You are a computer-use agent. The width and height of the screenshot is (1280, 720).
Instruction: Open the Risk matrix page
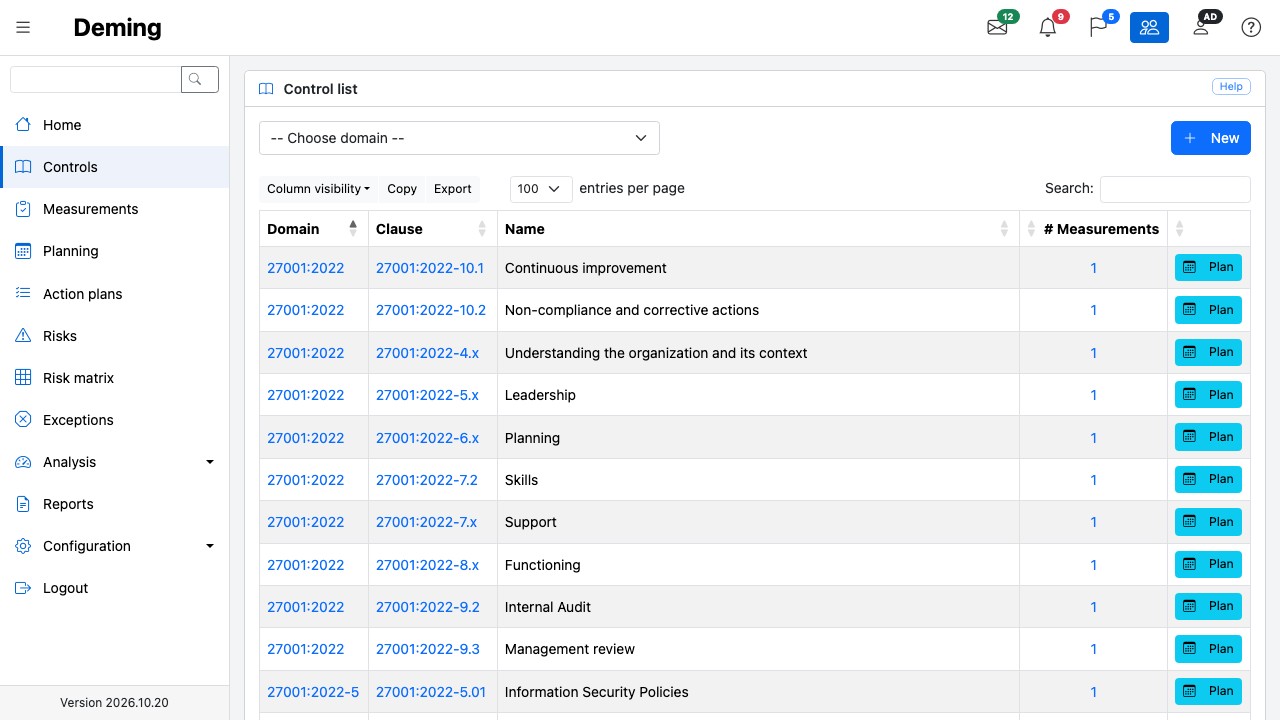115,378
